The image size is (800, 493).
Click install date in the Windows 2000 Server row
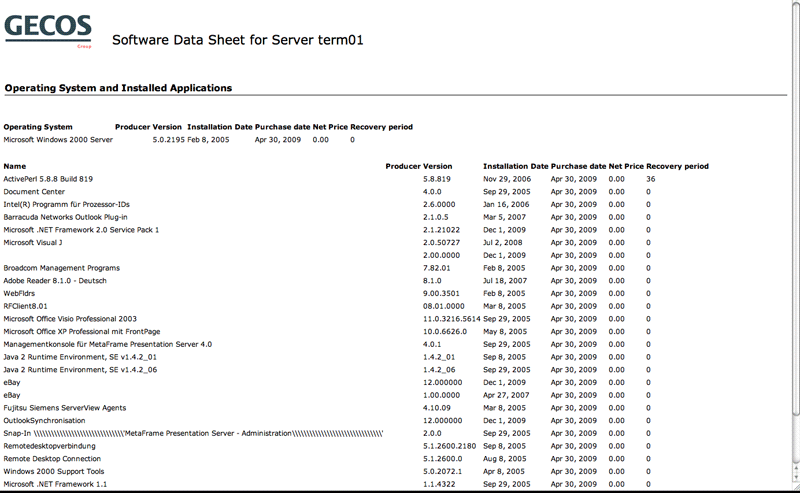click(208, 140)
